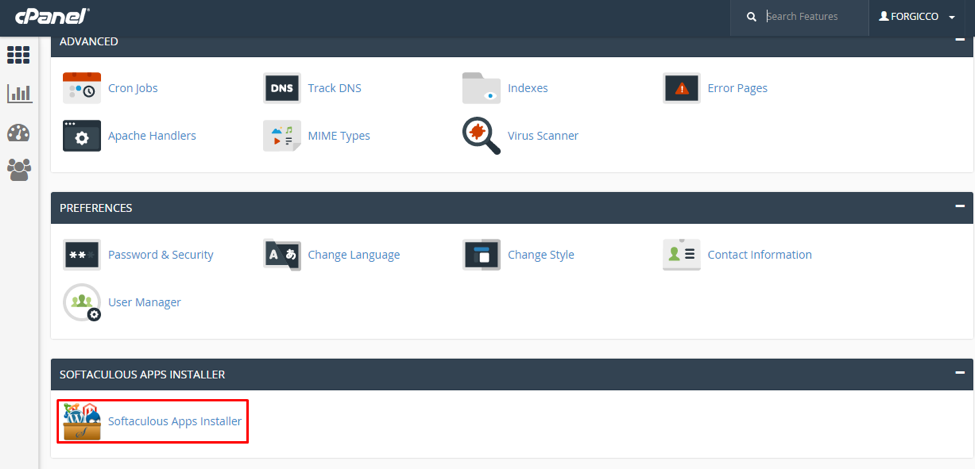Click the cPanel logo
The height and width of the screenshot is (469, 975).
pyautogui.click(x=52, y=17)
